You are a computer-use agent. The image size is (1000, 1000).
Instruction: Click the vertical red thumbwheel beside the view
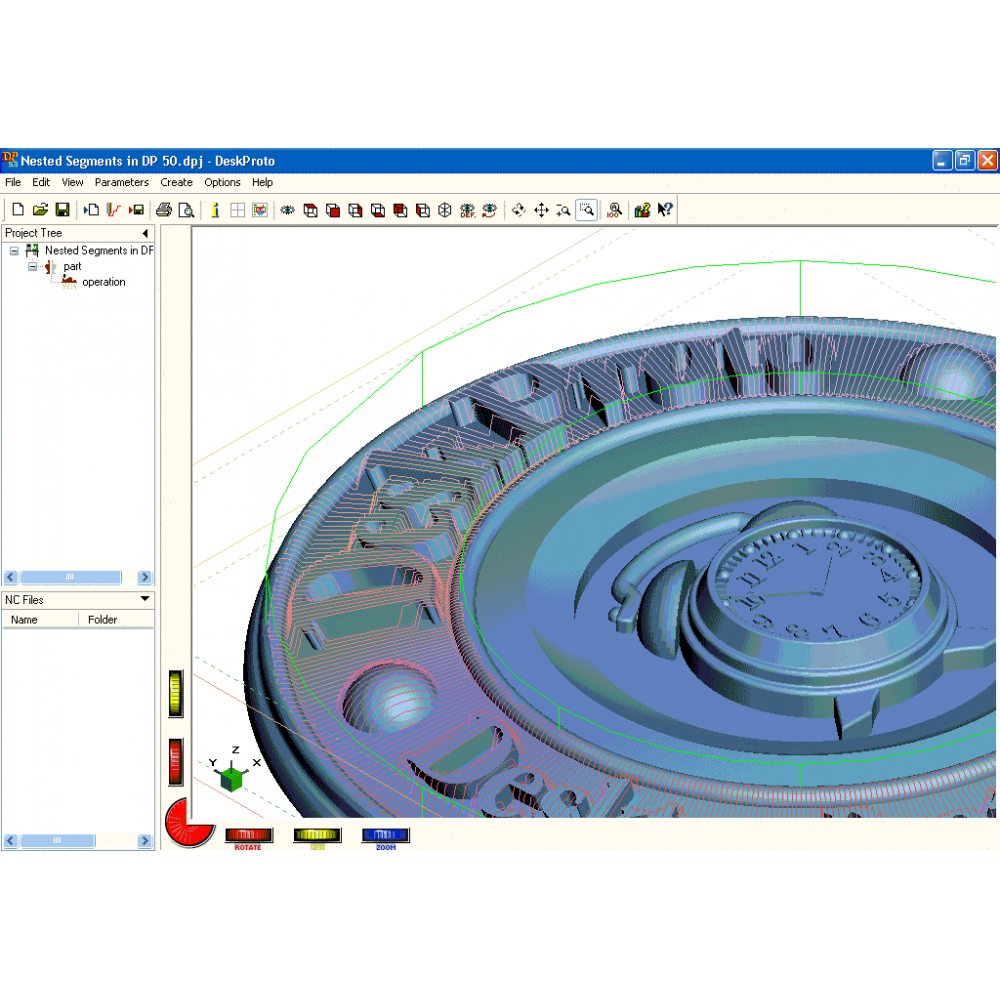[x=176, y=761]
